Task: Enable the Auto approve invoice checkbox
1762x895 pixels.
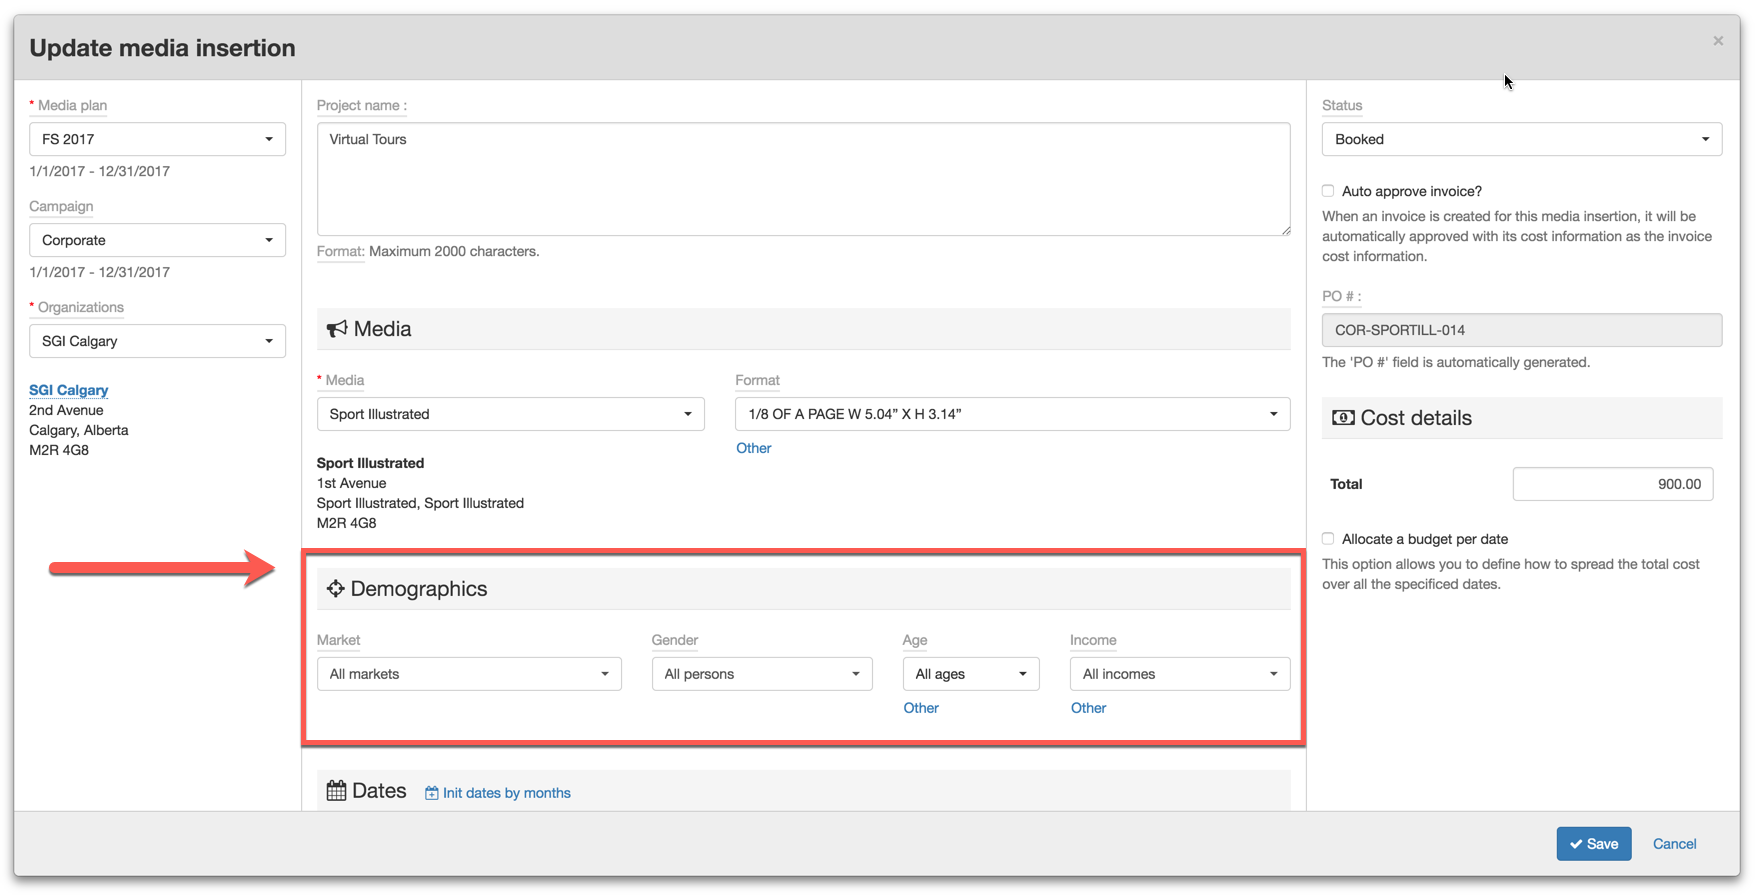Action: click(1328, 191)
